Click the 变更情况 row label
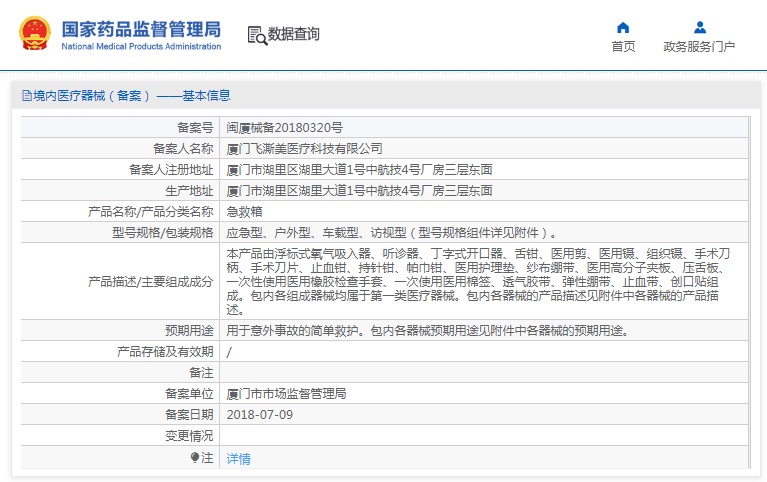 tap(189, 436)
